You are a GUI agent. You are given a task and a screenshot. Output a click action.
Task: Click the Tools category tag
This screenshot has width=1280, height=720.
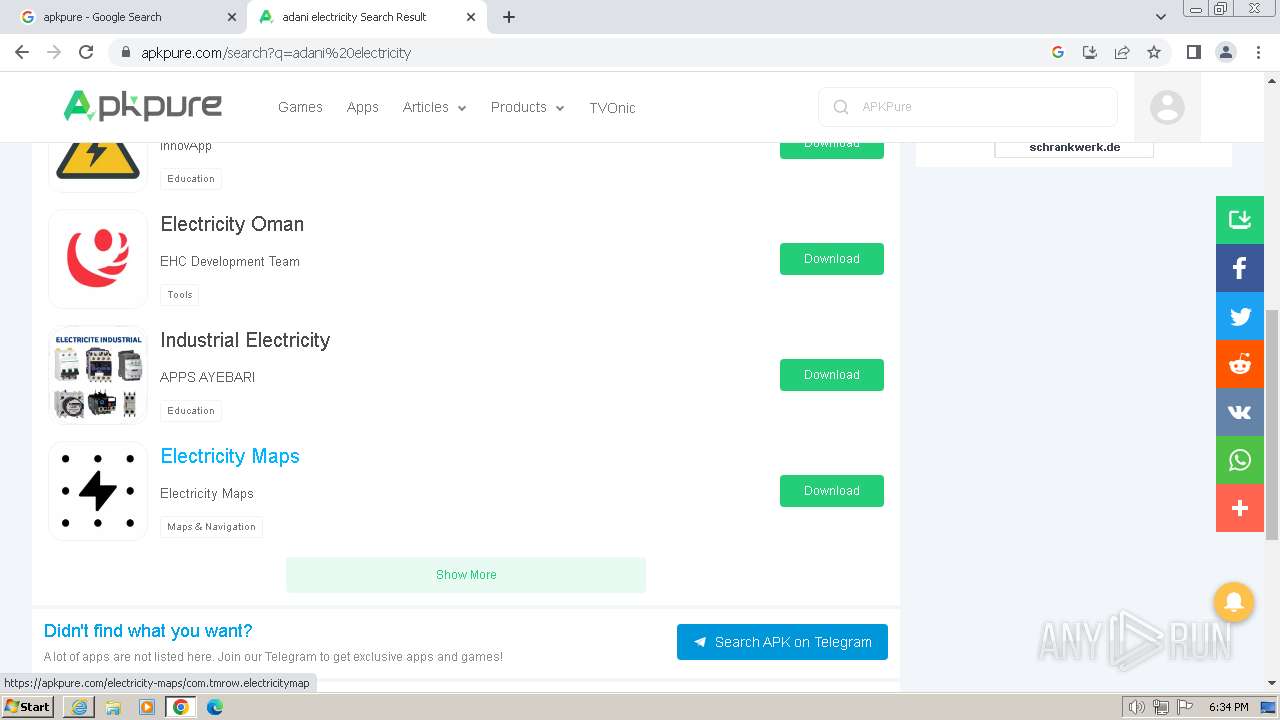180,295
